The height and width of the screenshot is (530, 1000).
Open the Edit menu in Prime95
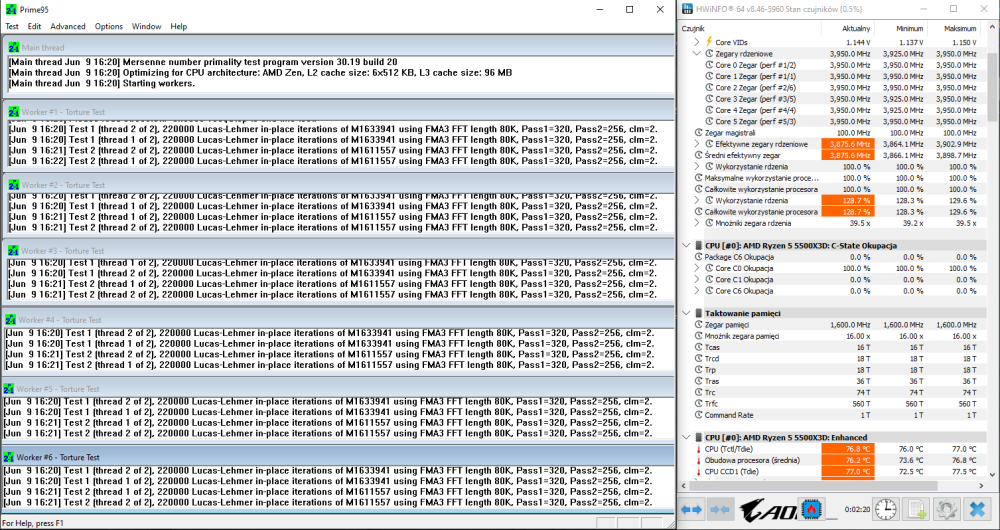point(34,26)
